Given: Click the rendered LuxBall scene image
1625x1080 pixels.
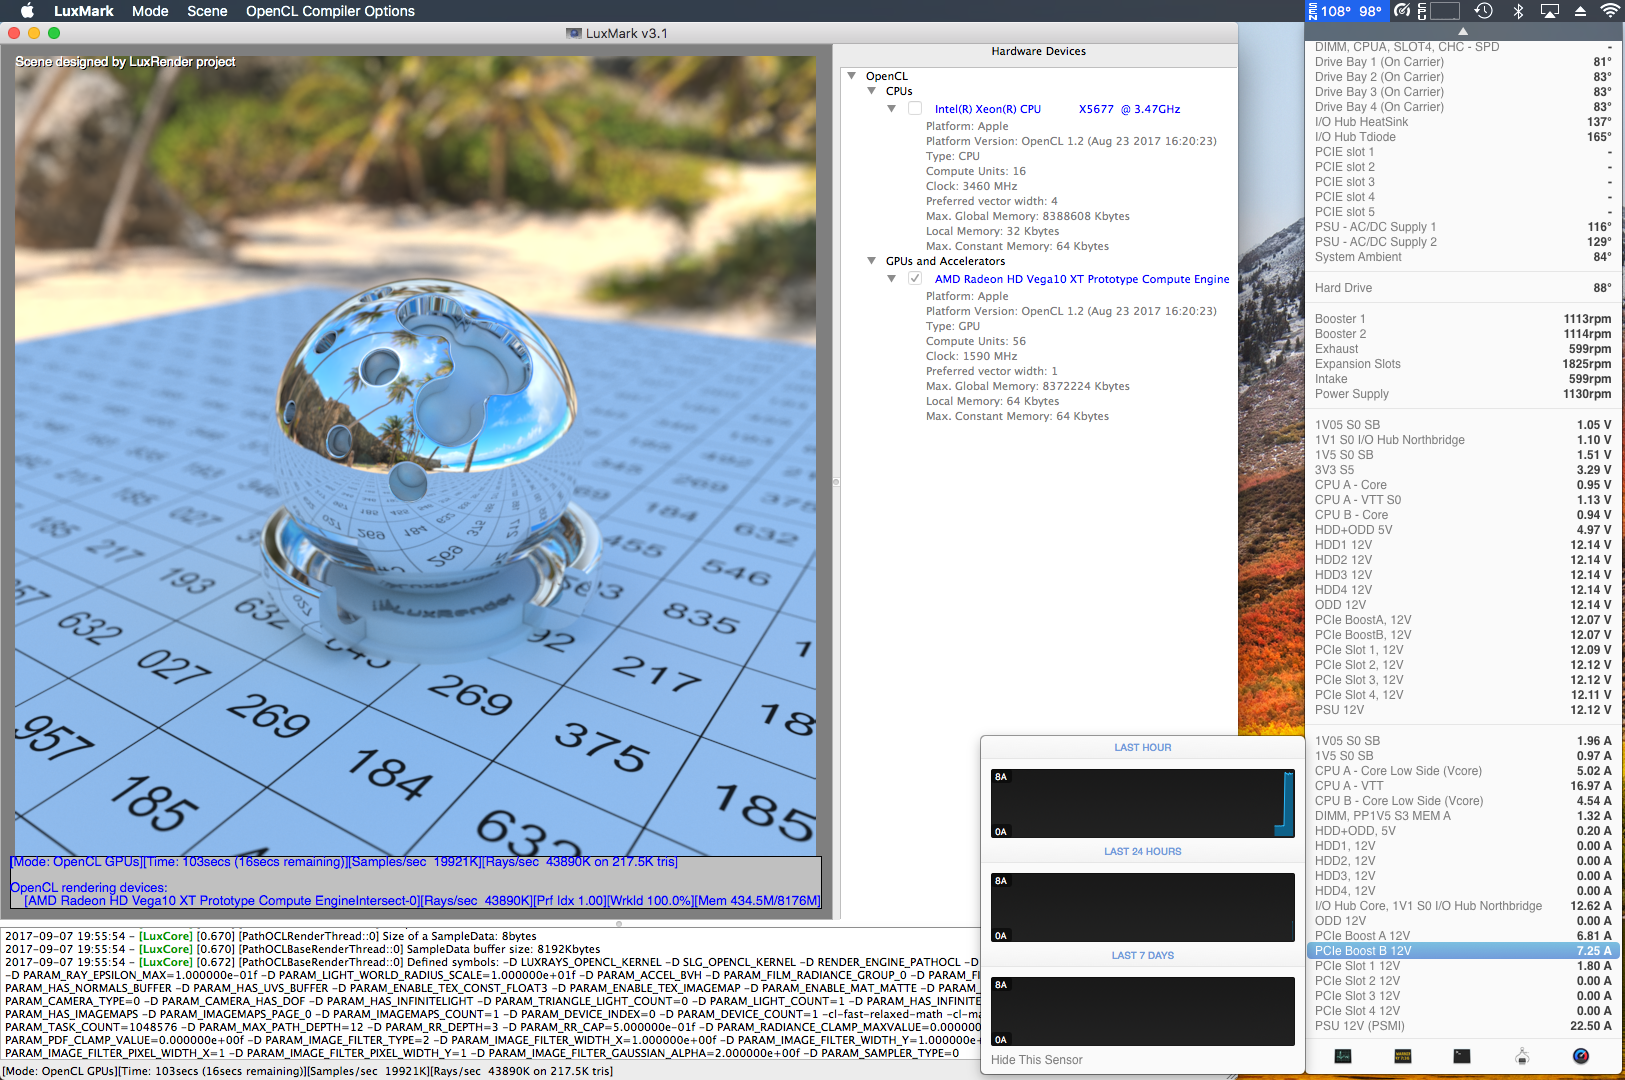Looking at the screenshot, I should (x=416, y=456).
